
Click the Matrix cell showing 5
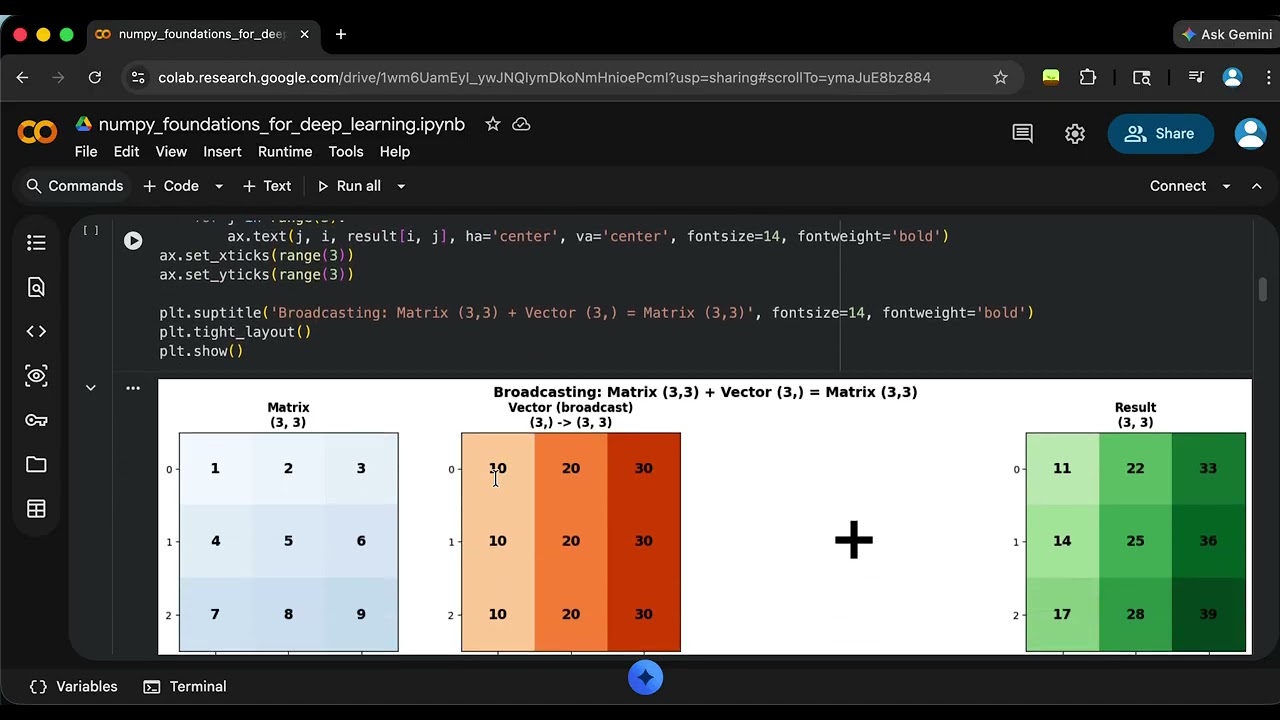(x=288, y=541)
